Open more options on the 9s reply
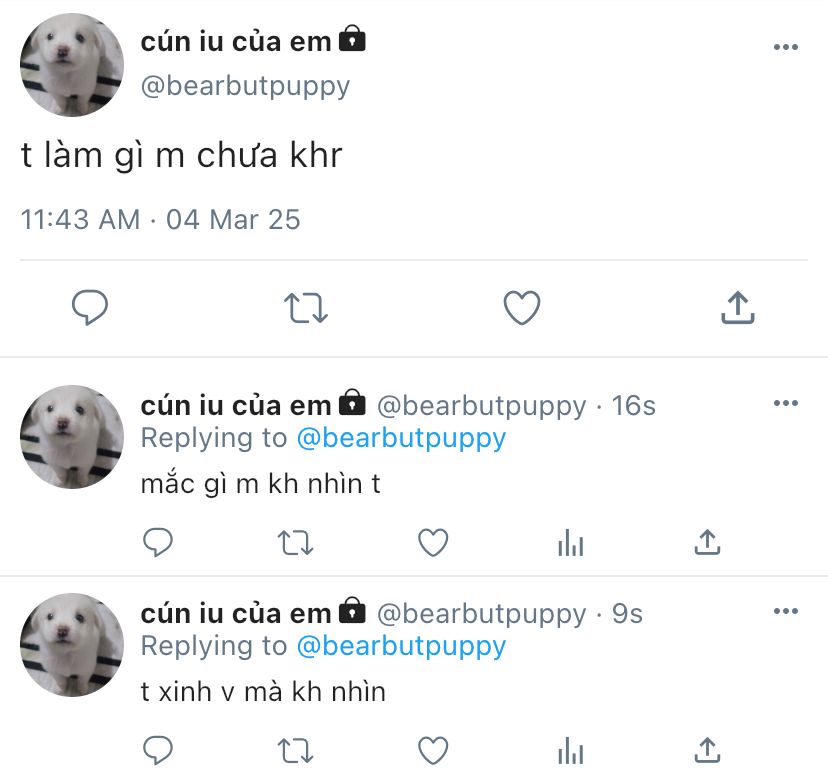This screenshot has height=782, width=828. 786,611
